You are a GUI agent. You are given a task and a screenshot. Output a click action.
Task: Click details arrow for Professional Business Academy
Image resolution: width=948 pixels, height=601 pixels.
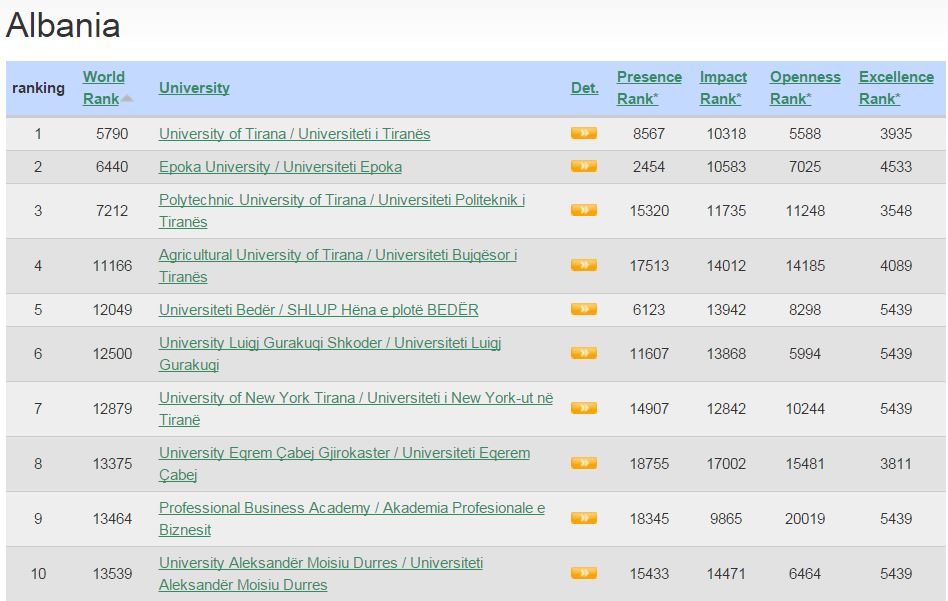583,518
